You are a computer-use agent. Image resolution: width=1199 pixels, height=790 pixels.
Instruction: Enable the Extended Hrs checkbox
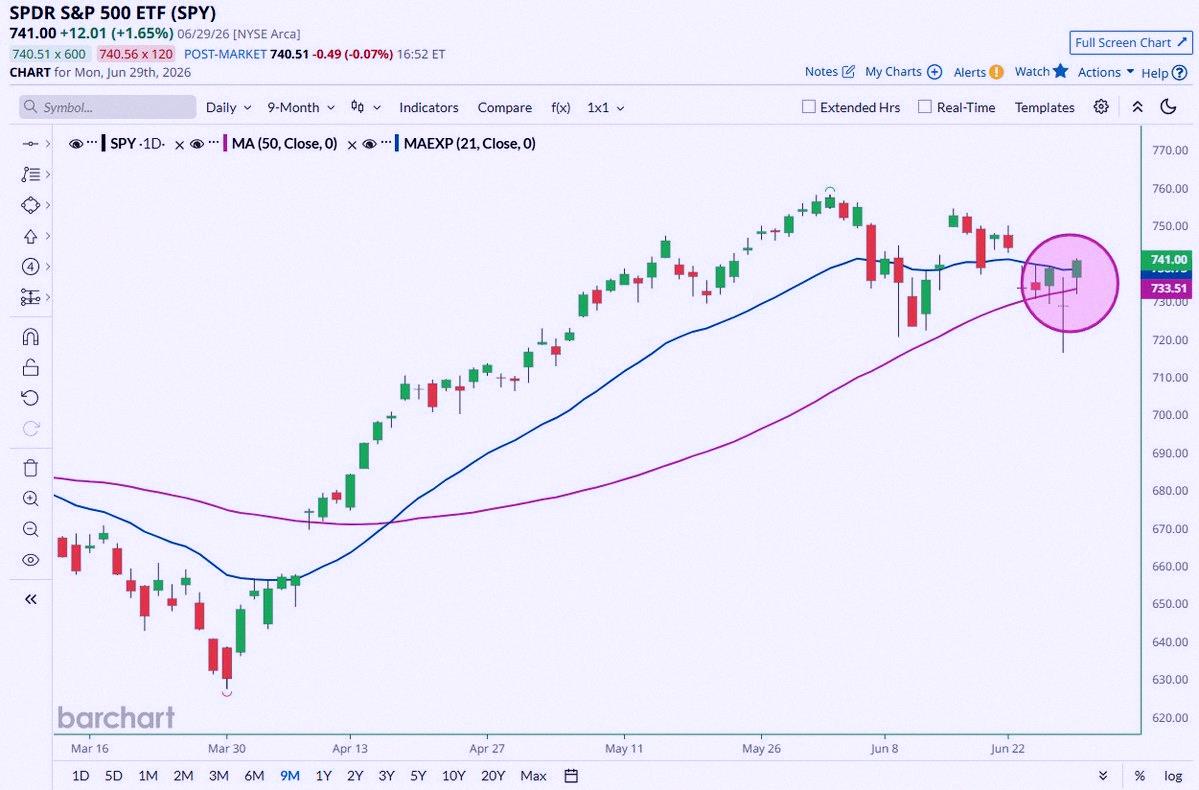point(808,107)
